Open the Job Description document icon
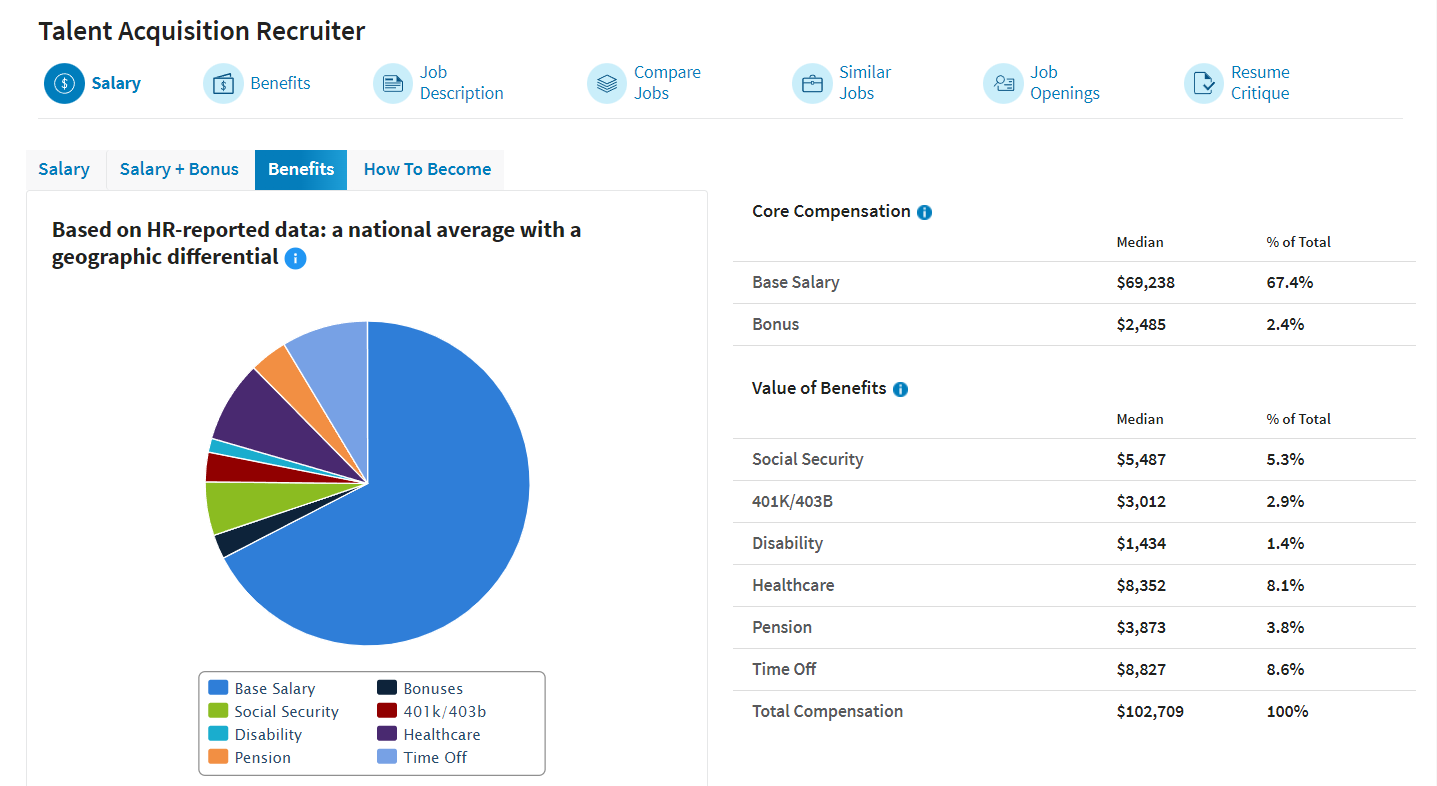Screen dimensions: 1437x786 click(393, 83)
